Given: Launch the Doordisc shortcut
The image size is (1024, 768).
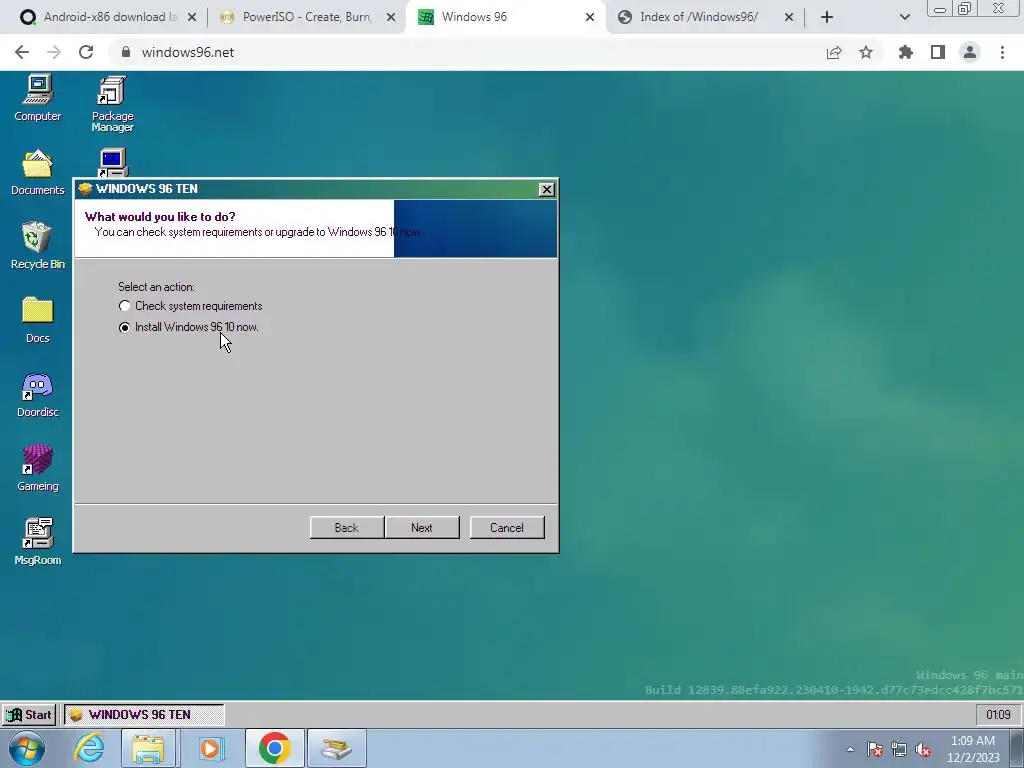Looking at the screenshot, I should pyautogui.click(x=38, y=394).
